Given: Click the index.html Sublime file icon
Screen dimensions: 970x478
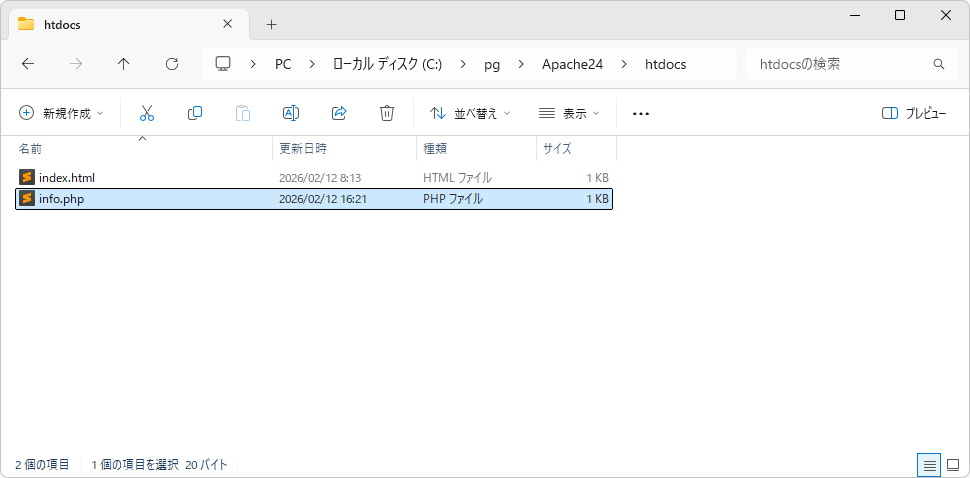Looking at the screenshot, I should 26,177.
